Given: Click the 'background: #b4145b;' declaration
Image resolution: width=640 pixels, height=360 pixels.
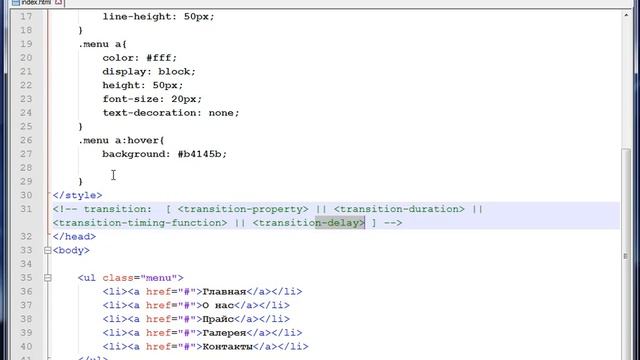Looking at the screenshot, I should (164, 154).
